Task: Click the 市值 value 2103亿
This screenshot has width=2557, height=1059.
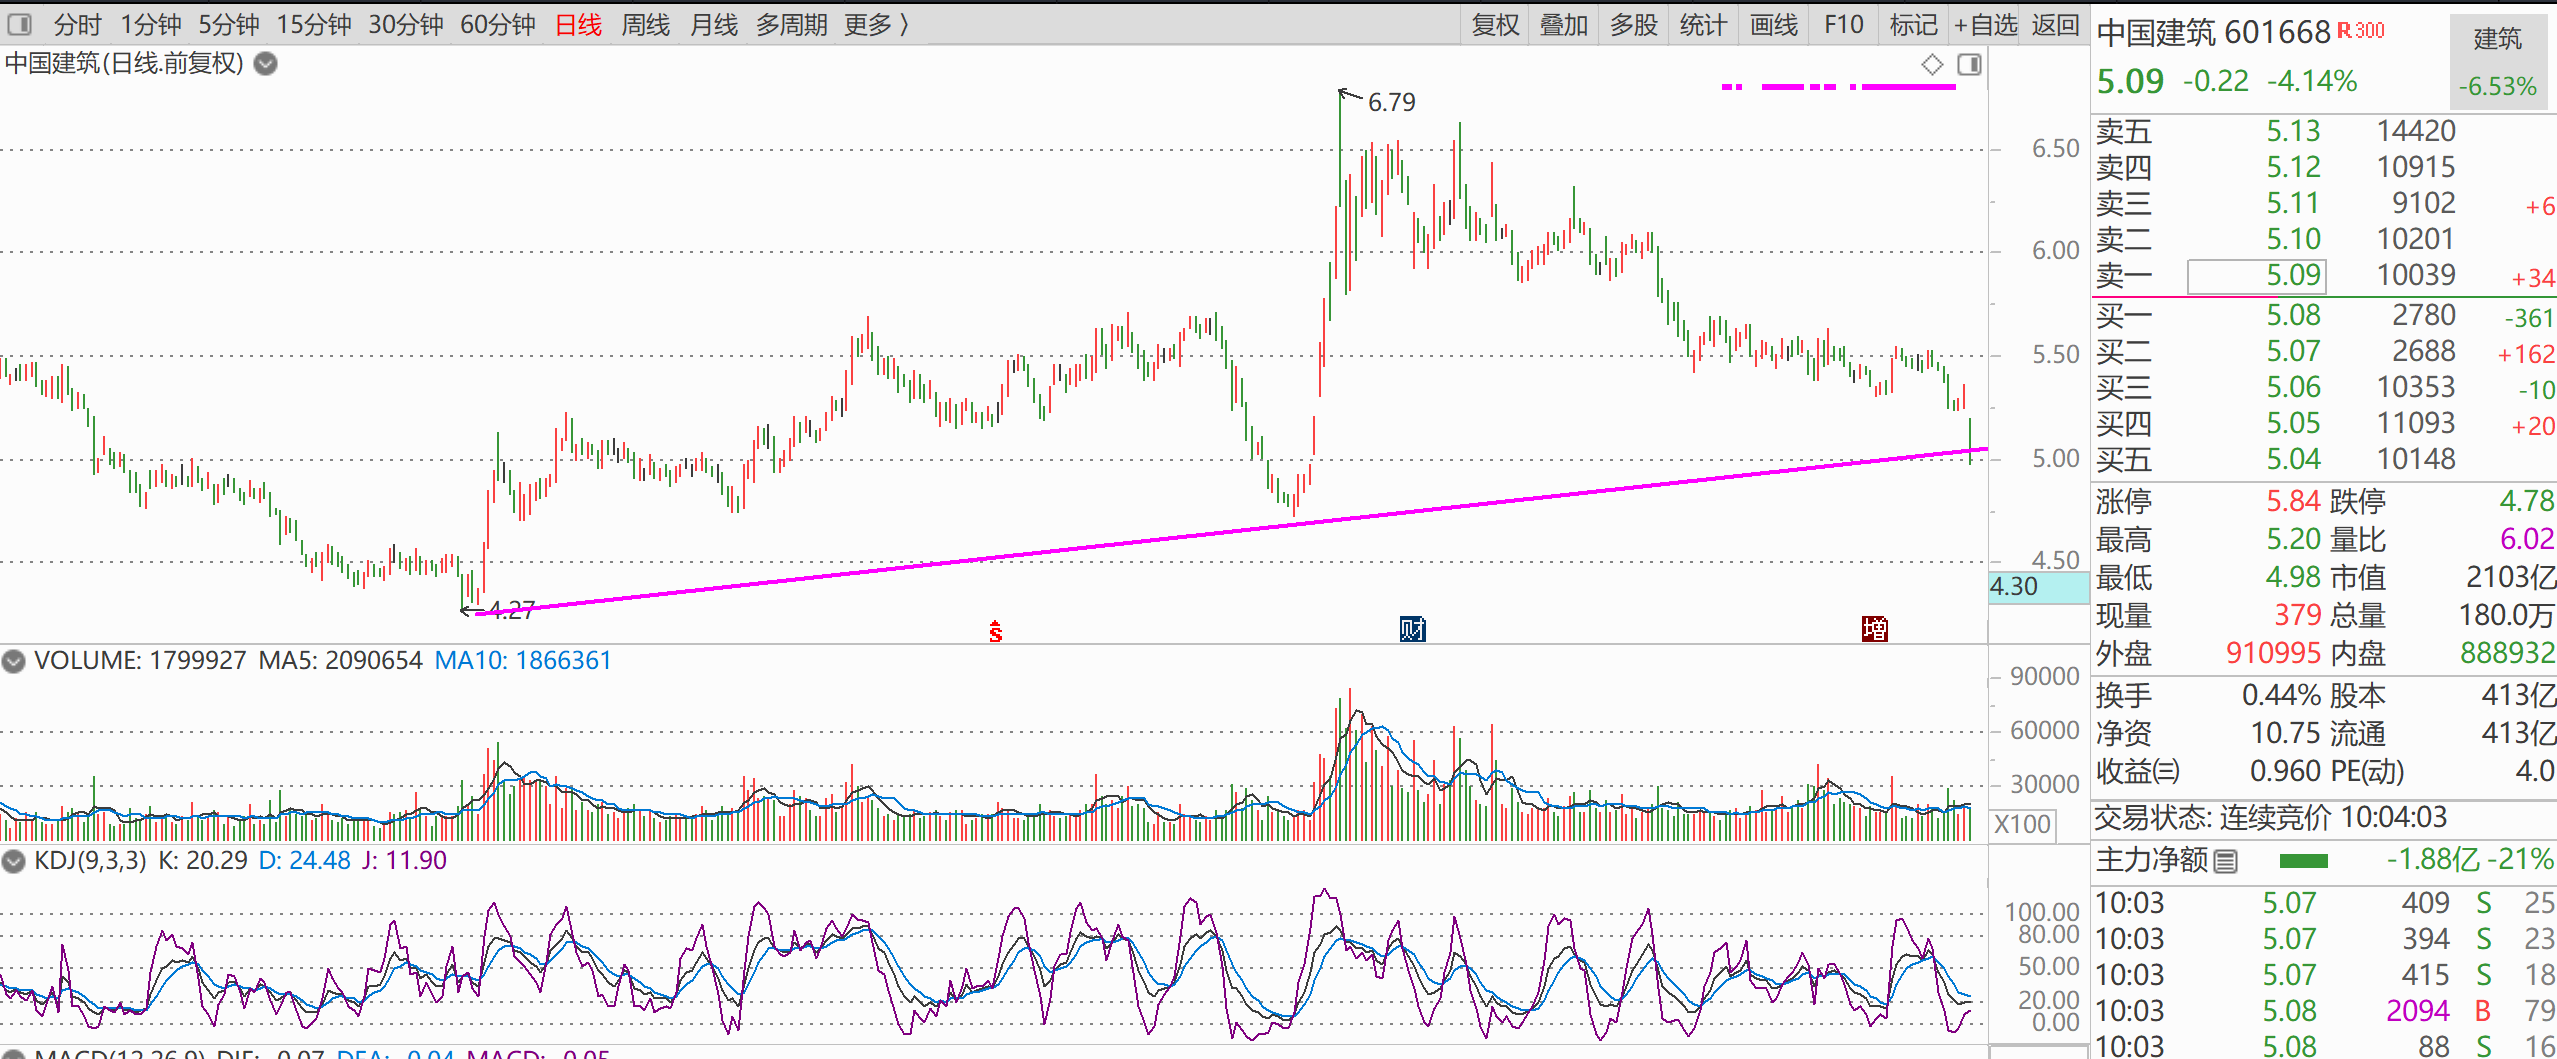Action: point(2511,577)
